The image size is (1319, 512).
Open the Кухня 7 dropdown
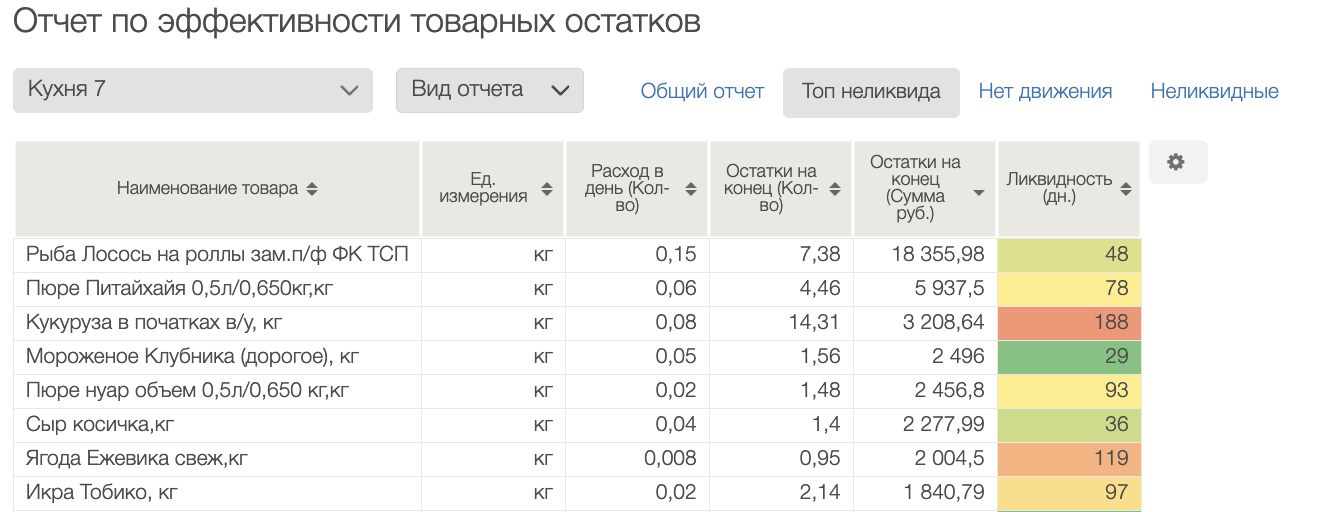pos(193,90)
